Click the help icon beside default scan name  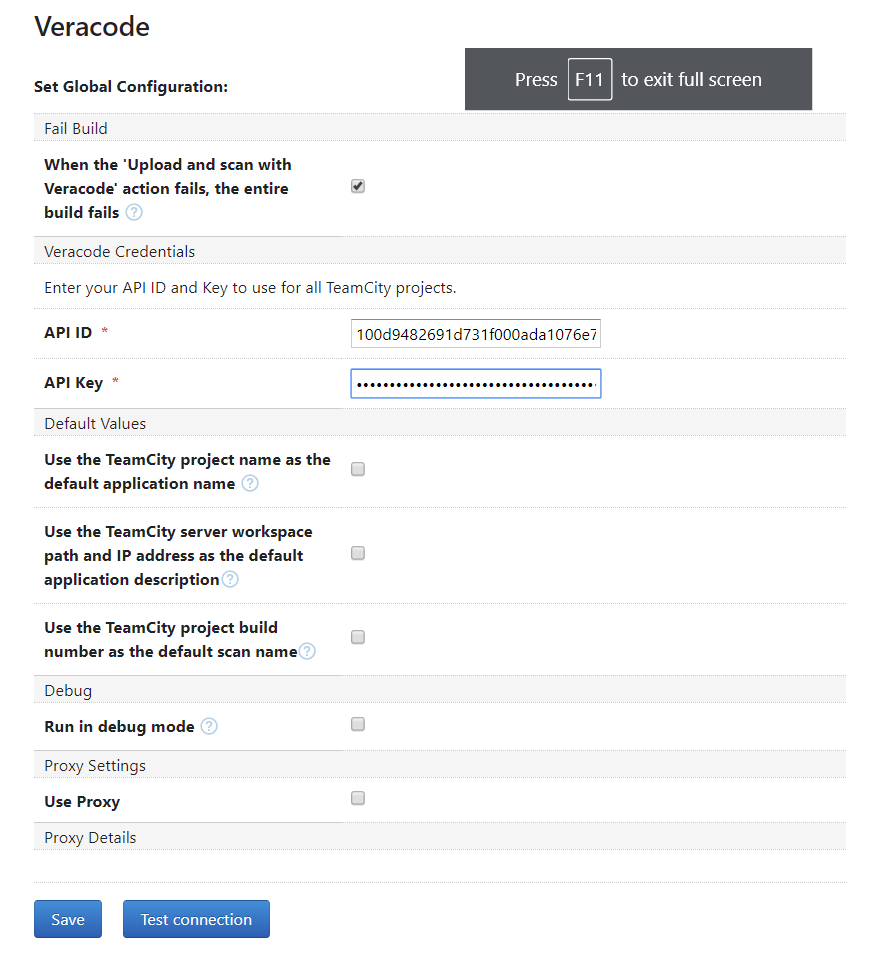(307, 651)
